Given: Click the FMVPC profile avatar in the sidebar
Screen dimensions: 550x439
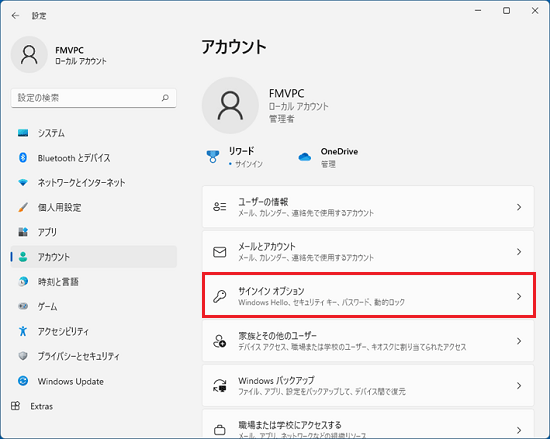Looking at the screenshot, I should tap(29, 55).
